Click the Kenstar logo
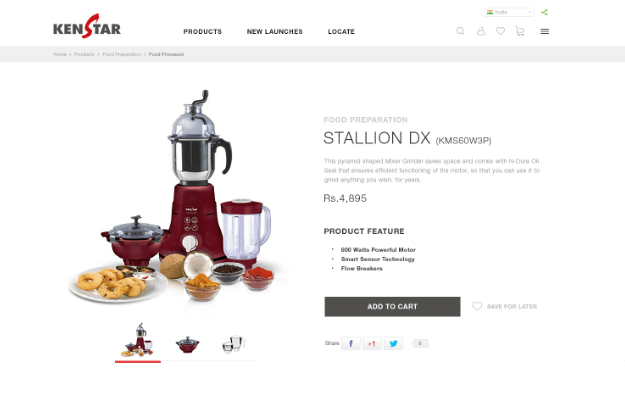The image size is (625, 400). coord(87,26)
